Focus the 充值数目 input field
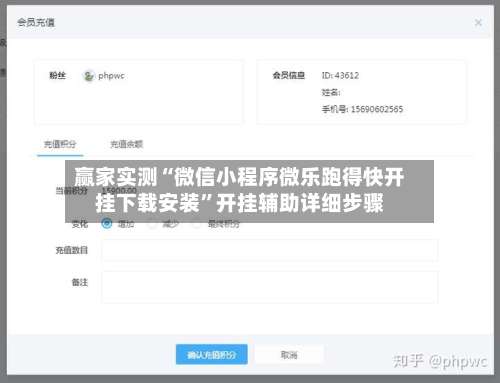The image size is (500, 383). (x=270, y=250)
